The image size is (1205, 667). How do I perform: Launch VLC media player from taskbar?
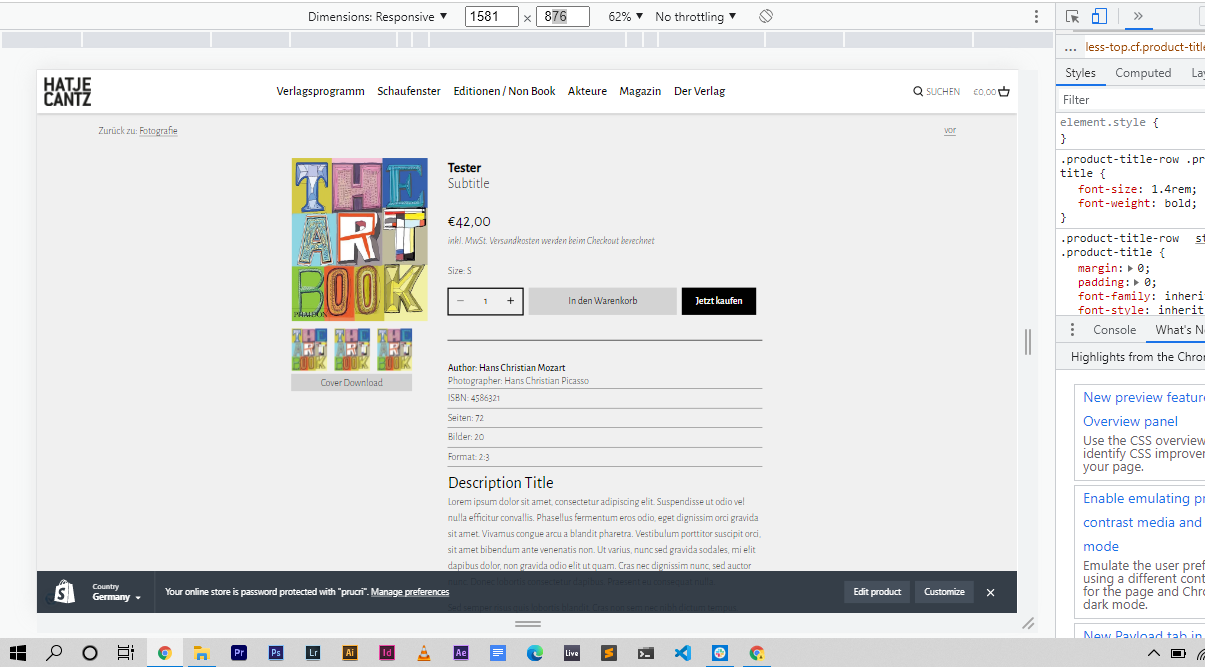pos(424,653)
